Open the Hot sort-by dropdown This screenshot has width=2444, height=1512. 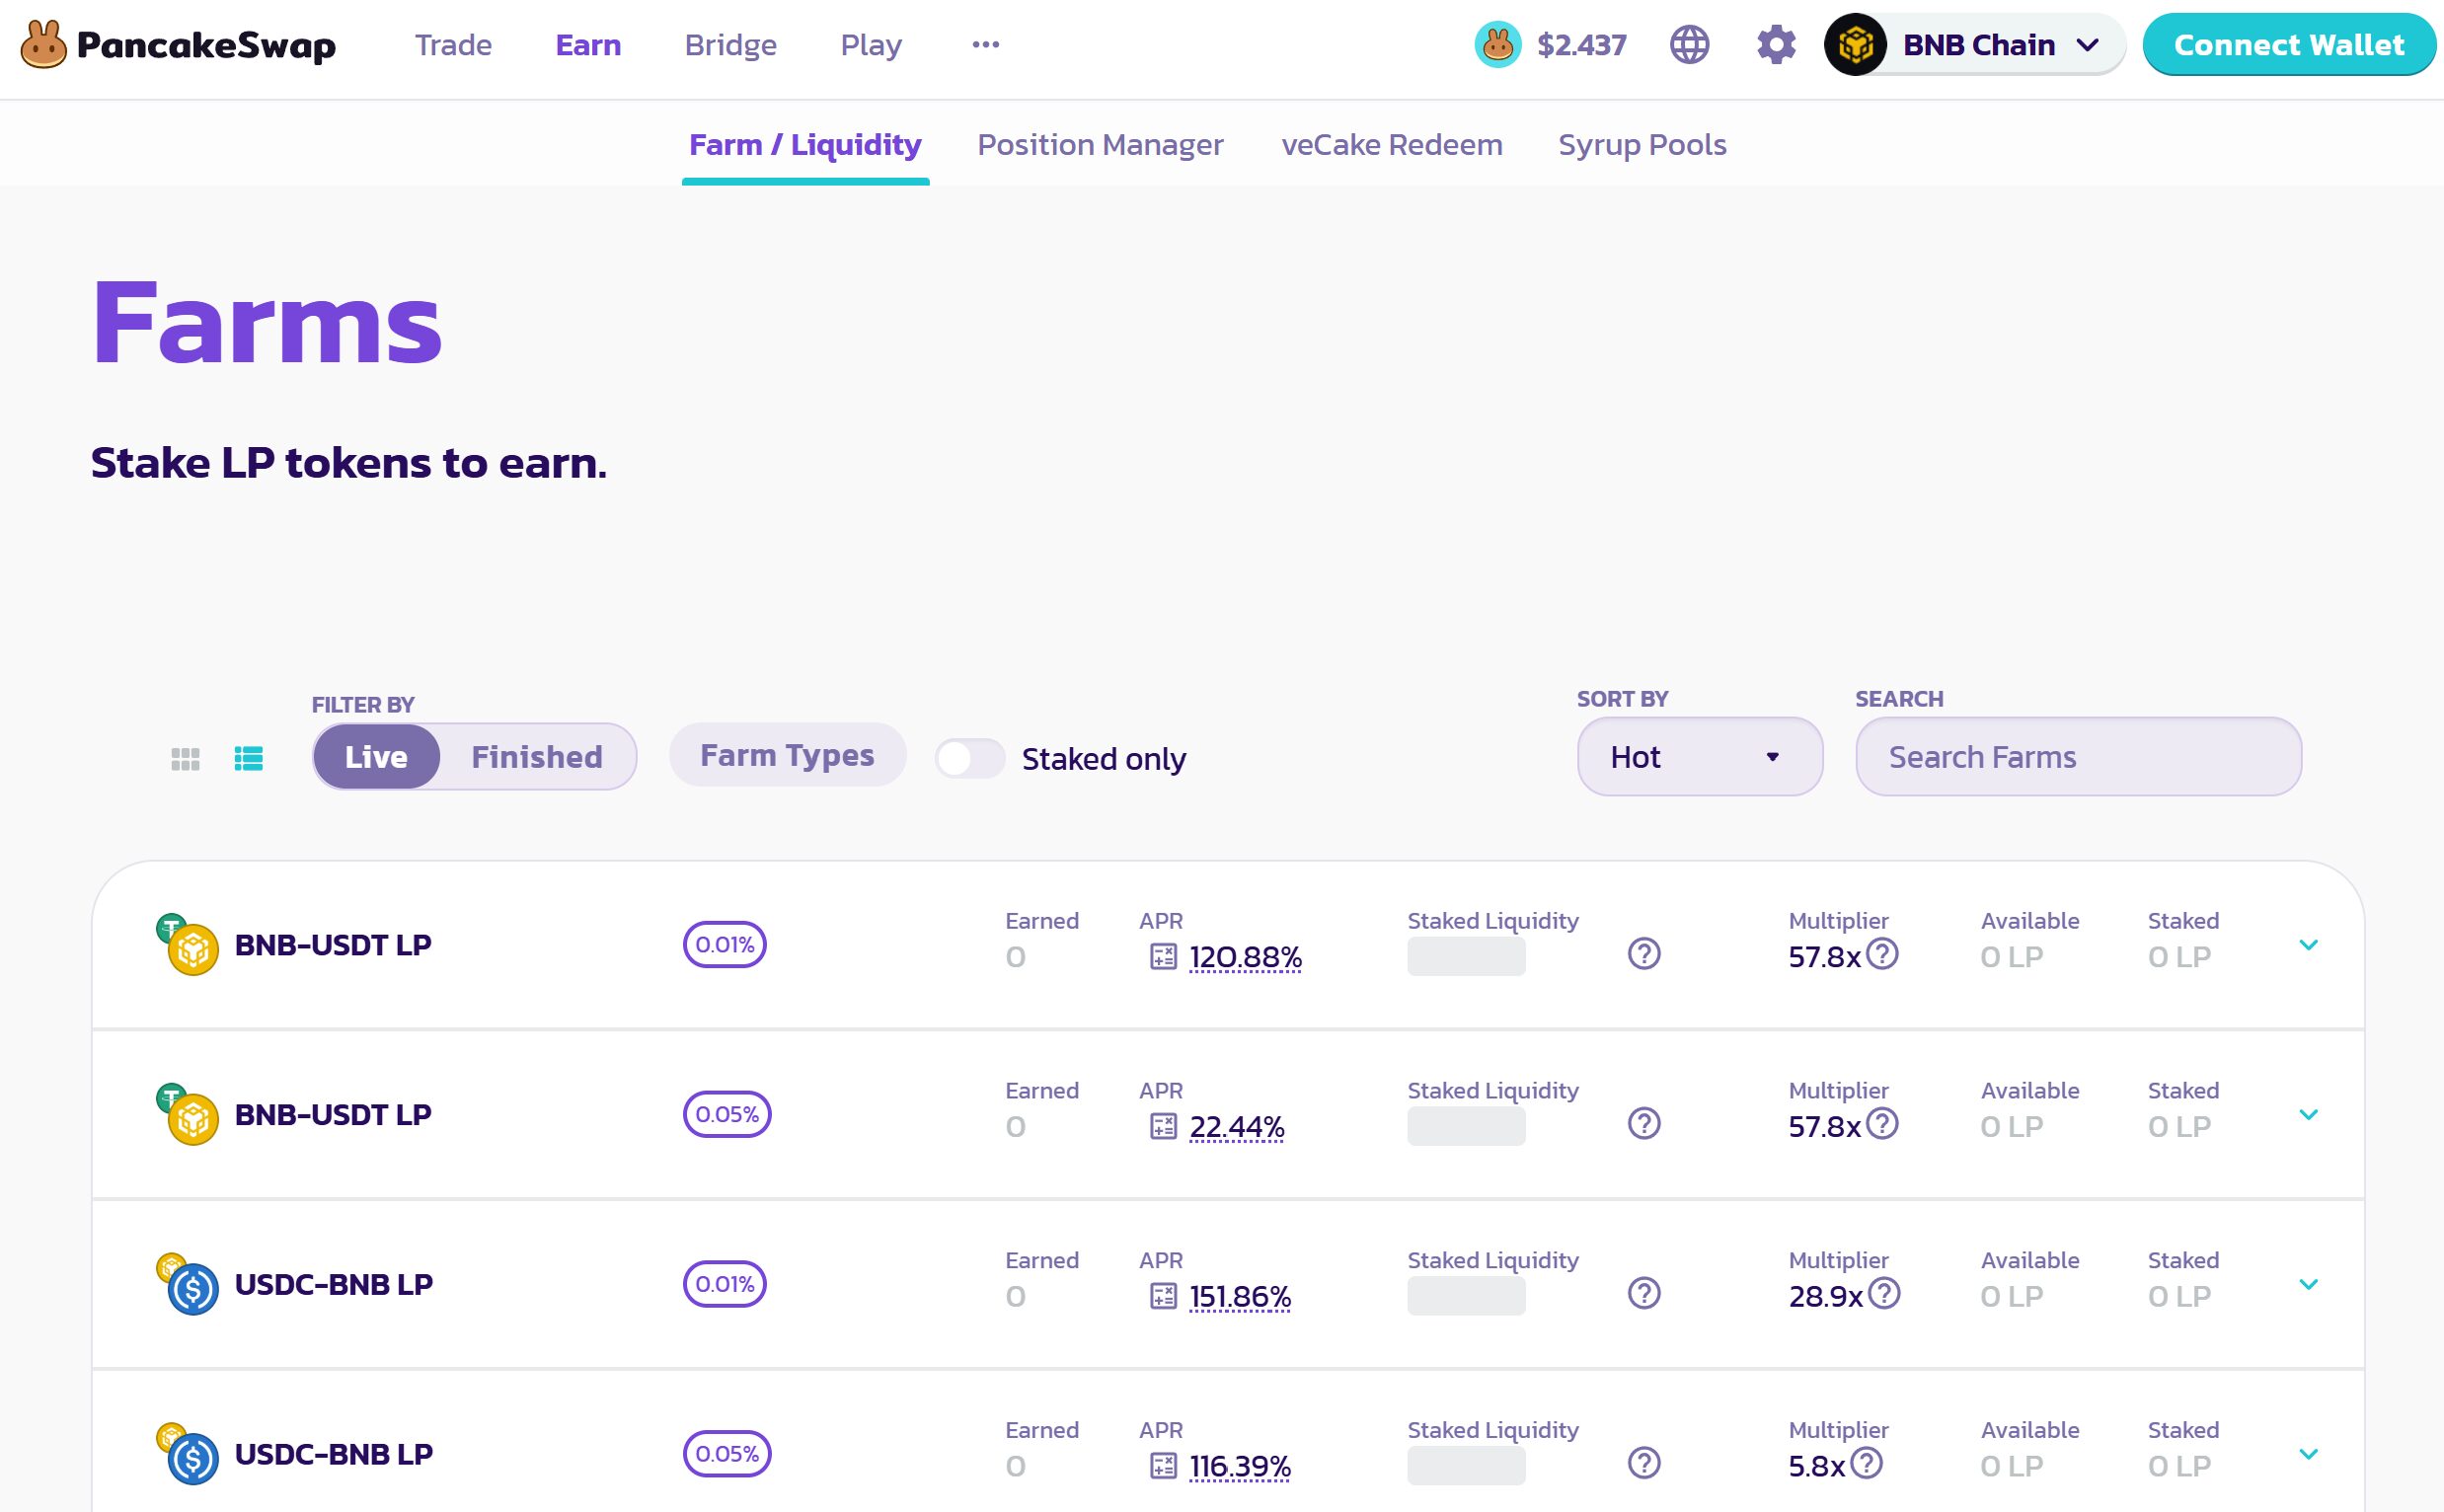coord(1699,757)
